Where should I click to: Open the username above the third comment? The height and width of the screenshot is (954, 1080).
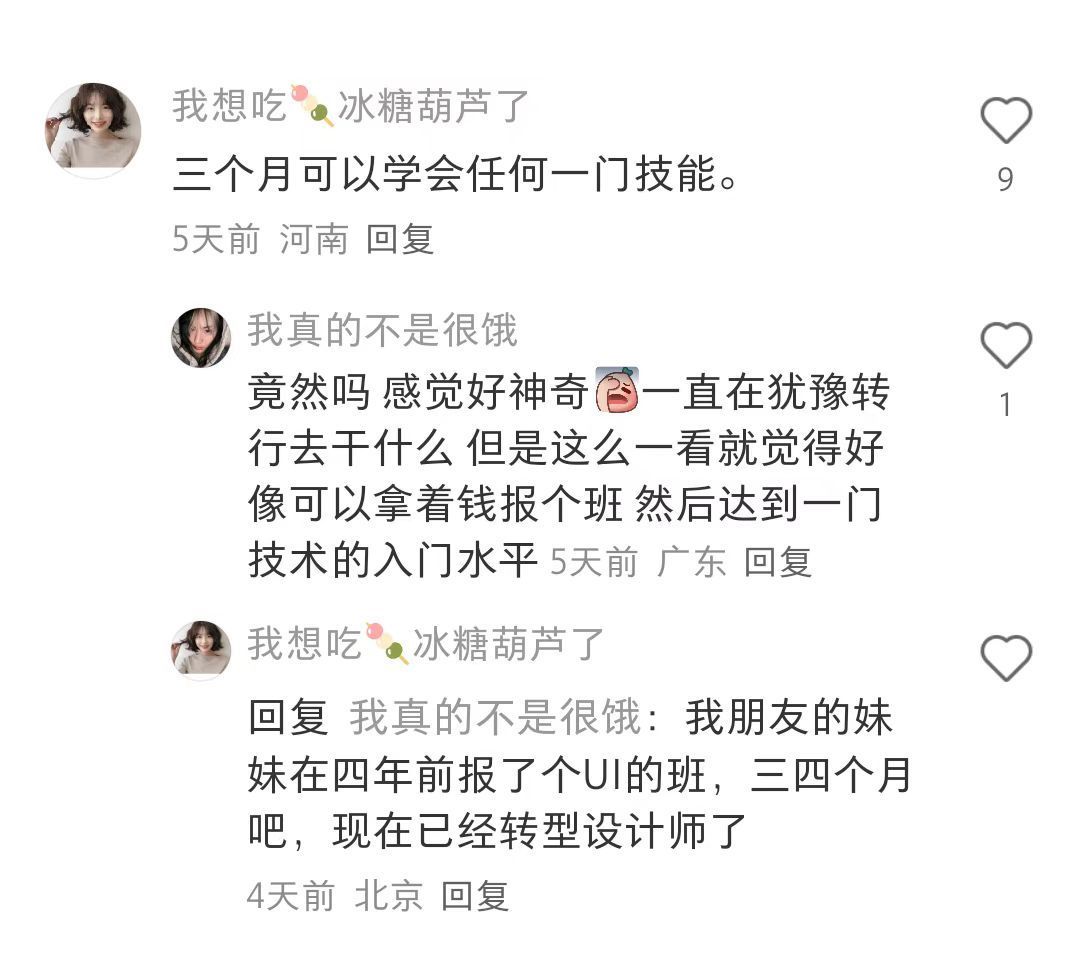pyautogui.click(x=426, y=643)
